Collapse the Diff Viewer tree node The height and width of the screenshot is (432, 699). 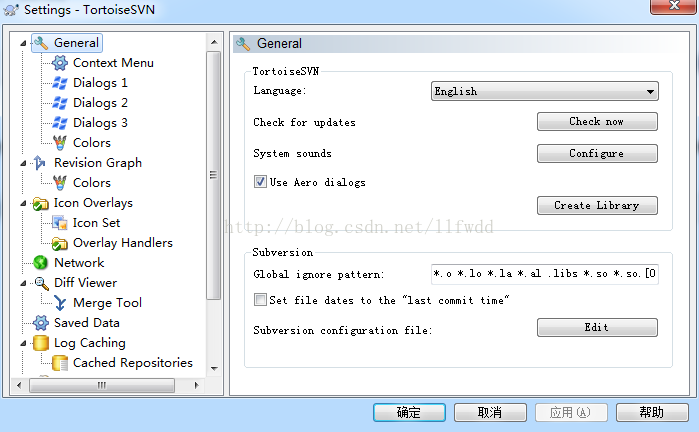[x=23, y=283]
